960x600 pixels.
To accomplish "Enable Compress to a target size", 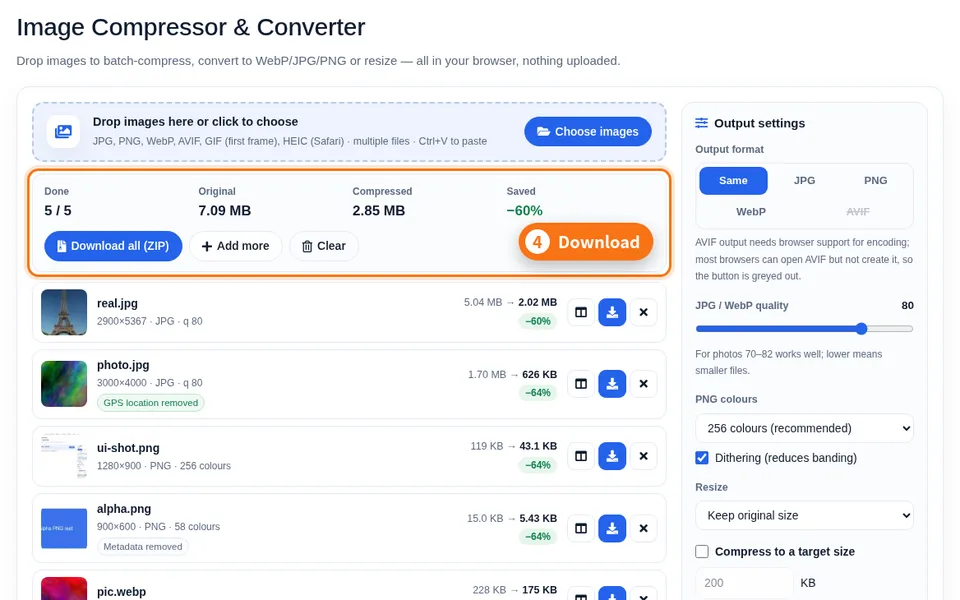I will pyautogui.click(x=702, y=552).
